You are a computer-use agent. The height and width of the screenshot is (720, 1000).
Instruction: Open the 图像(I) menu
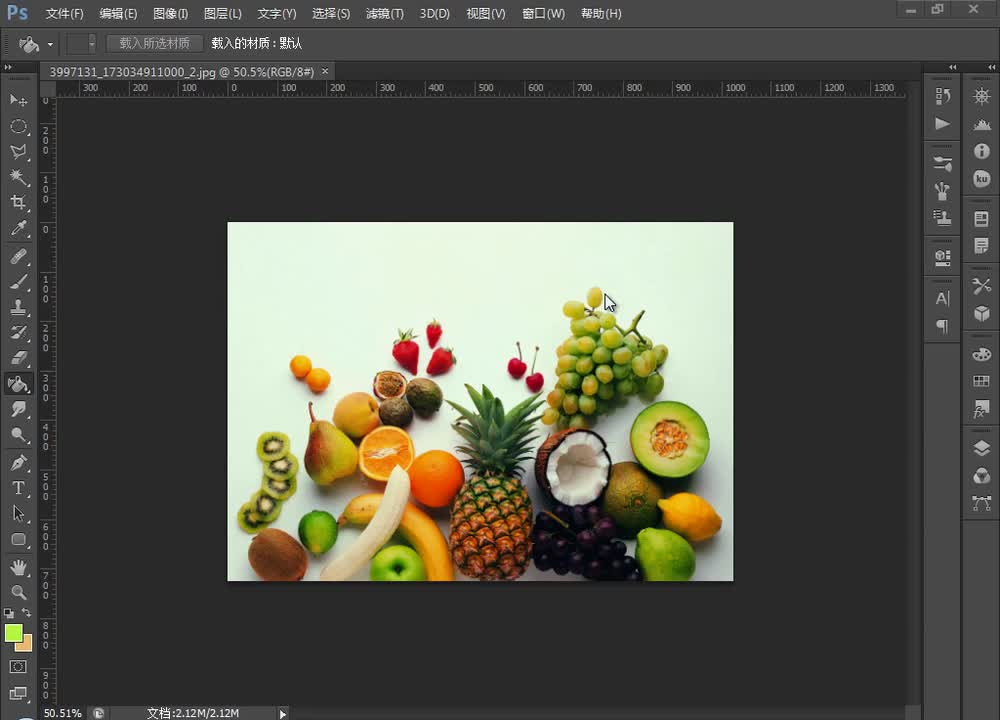(x=170, y=13)
